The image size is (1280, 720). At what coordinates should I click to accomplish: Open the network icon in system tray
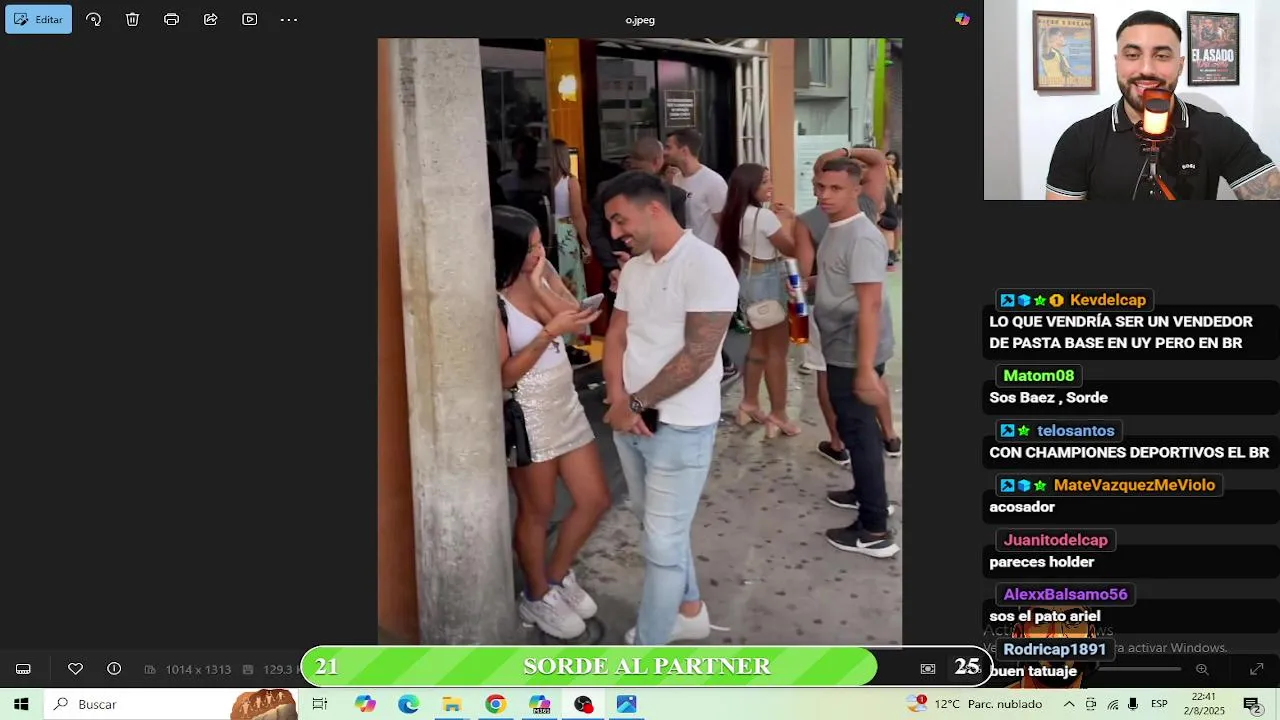(1112, 704)
